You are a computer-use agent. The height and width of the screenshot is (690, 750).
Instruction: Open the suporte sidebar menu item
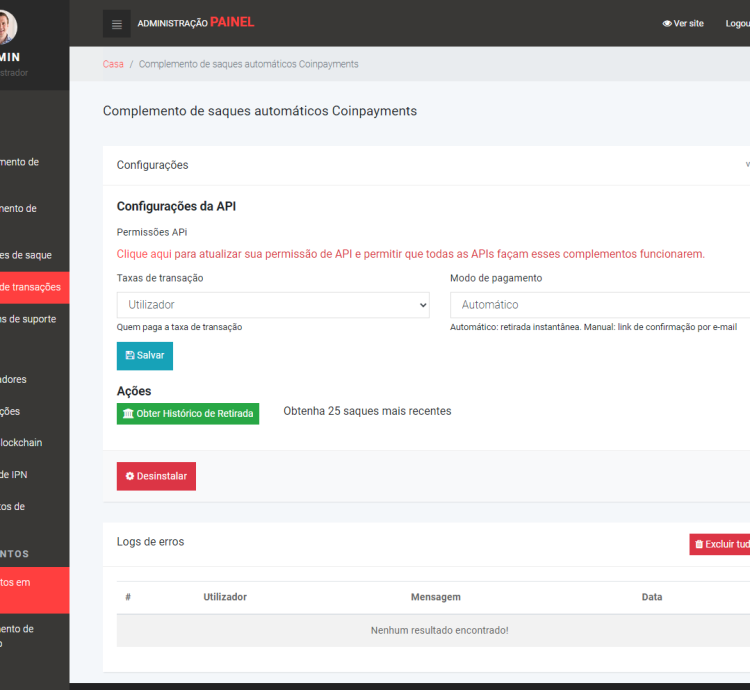pos(28,319)
